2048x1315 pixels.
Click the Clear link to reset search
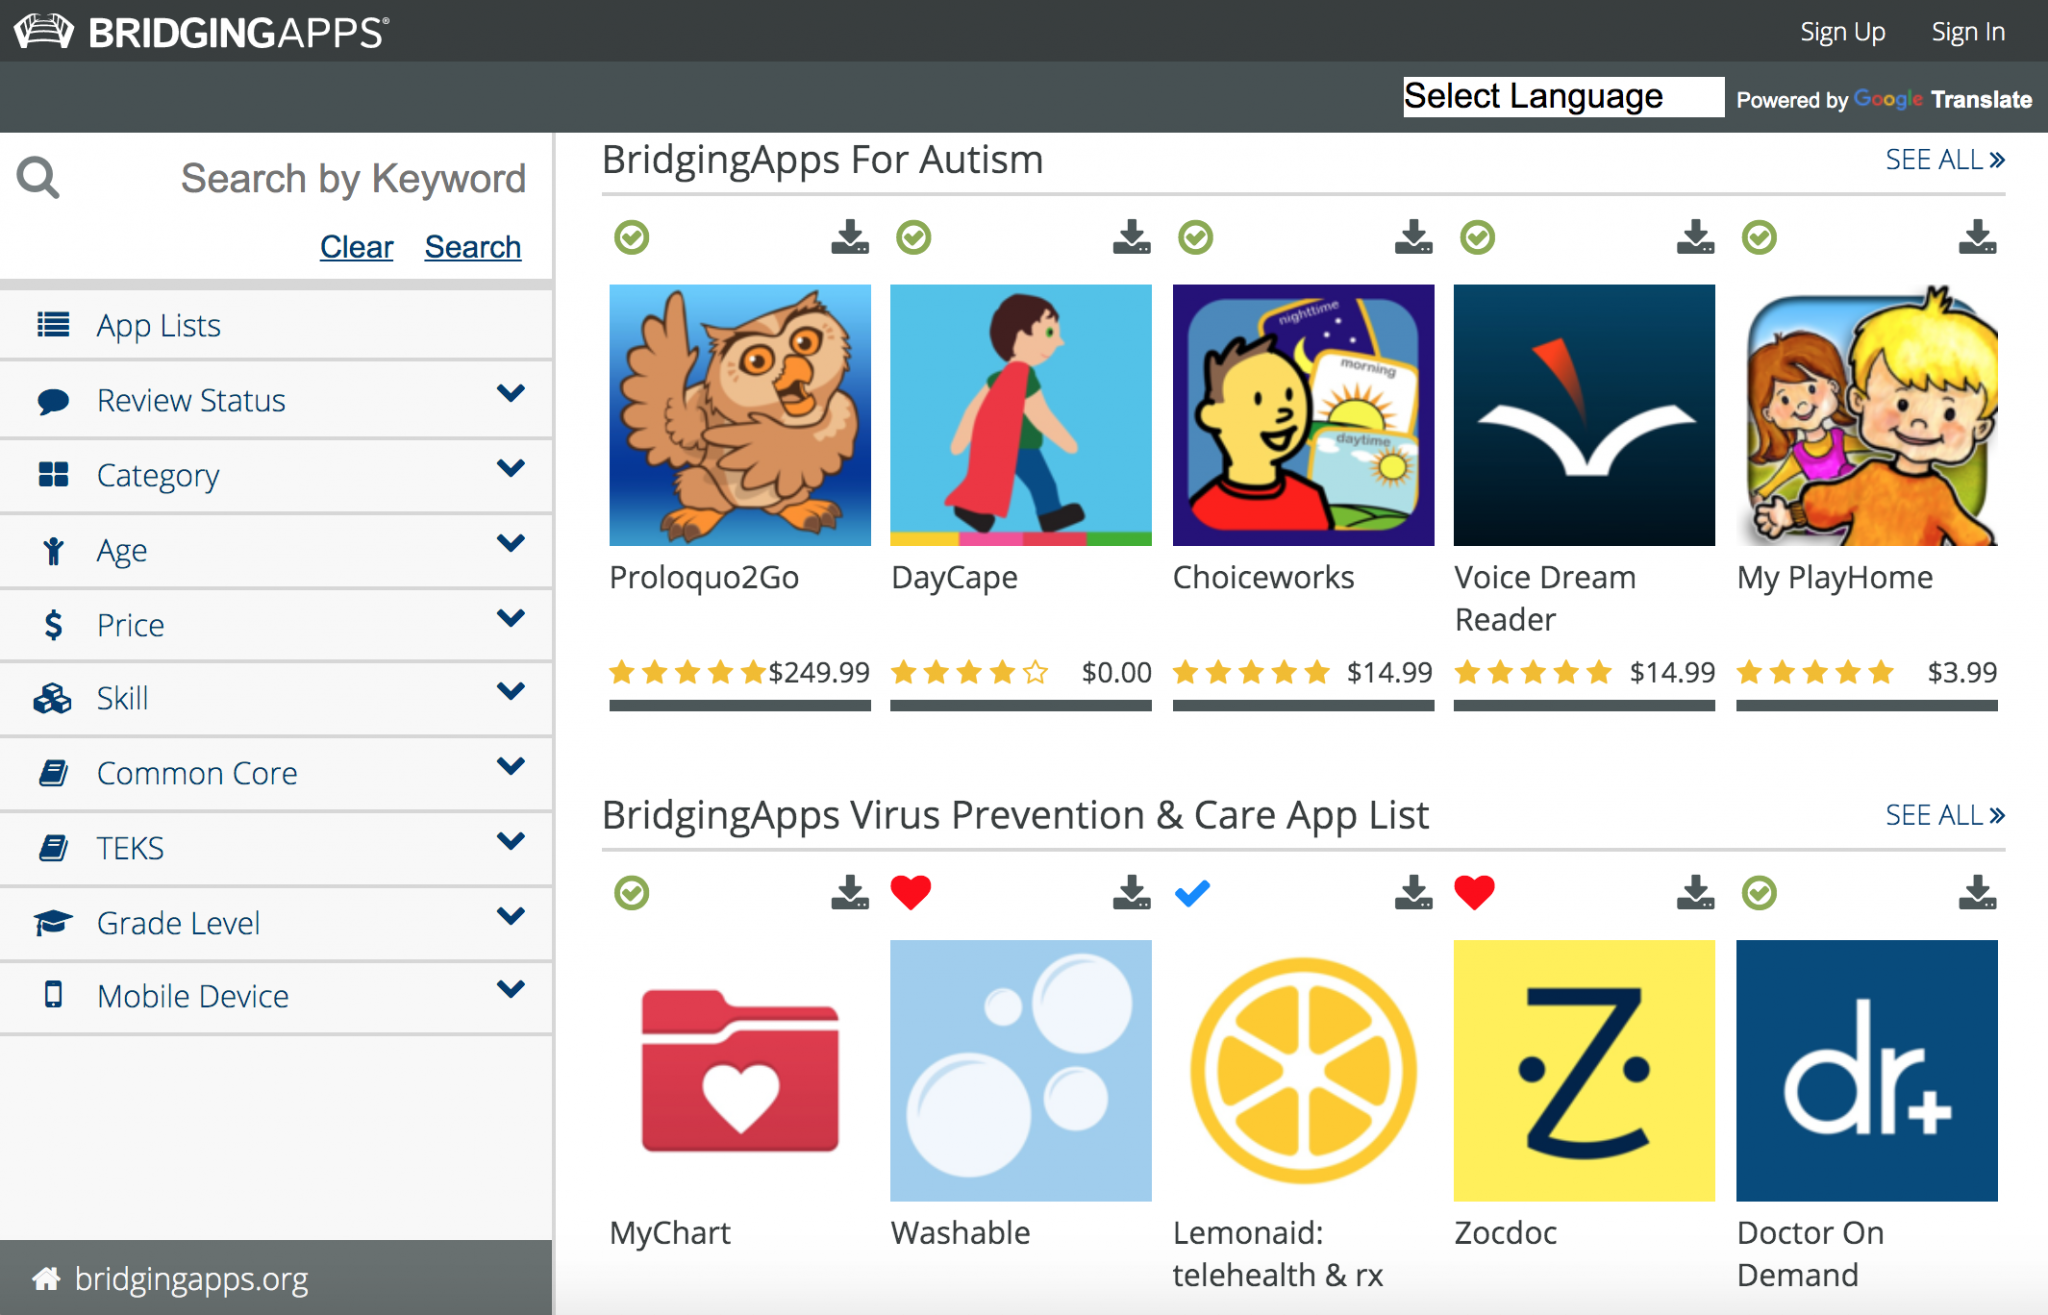click(x=356, y=246)
